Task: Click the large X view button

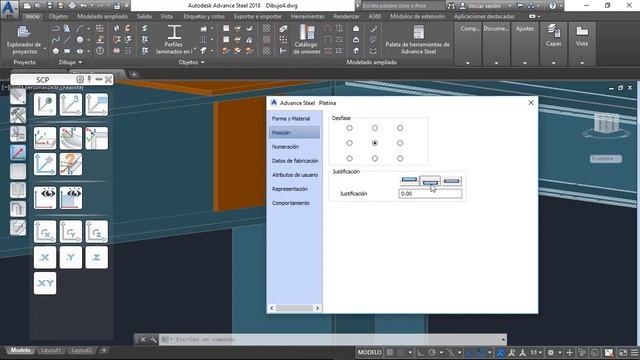Action: [45, 257]
